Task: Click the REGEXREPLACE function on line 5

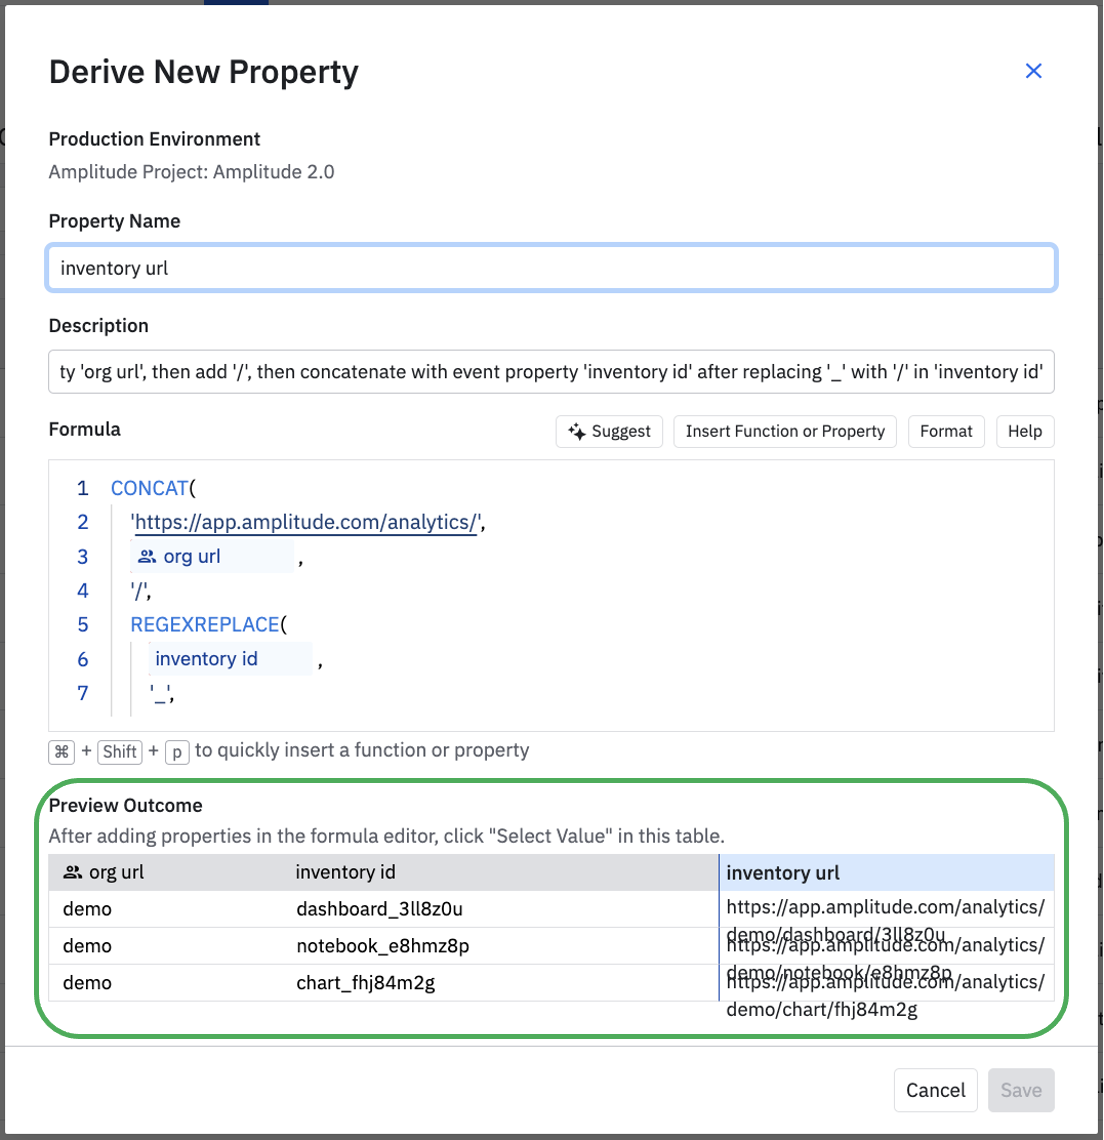Action: point(205,625)
